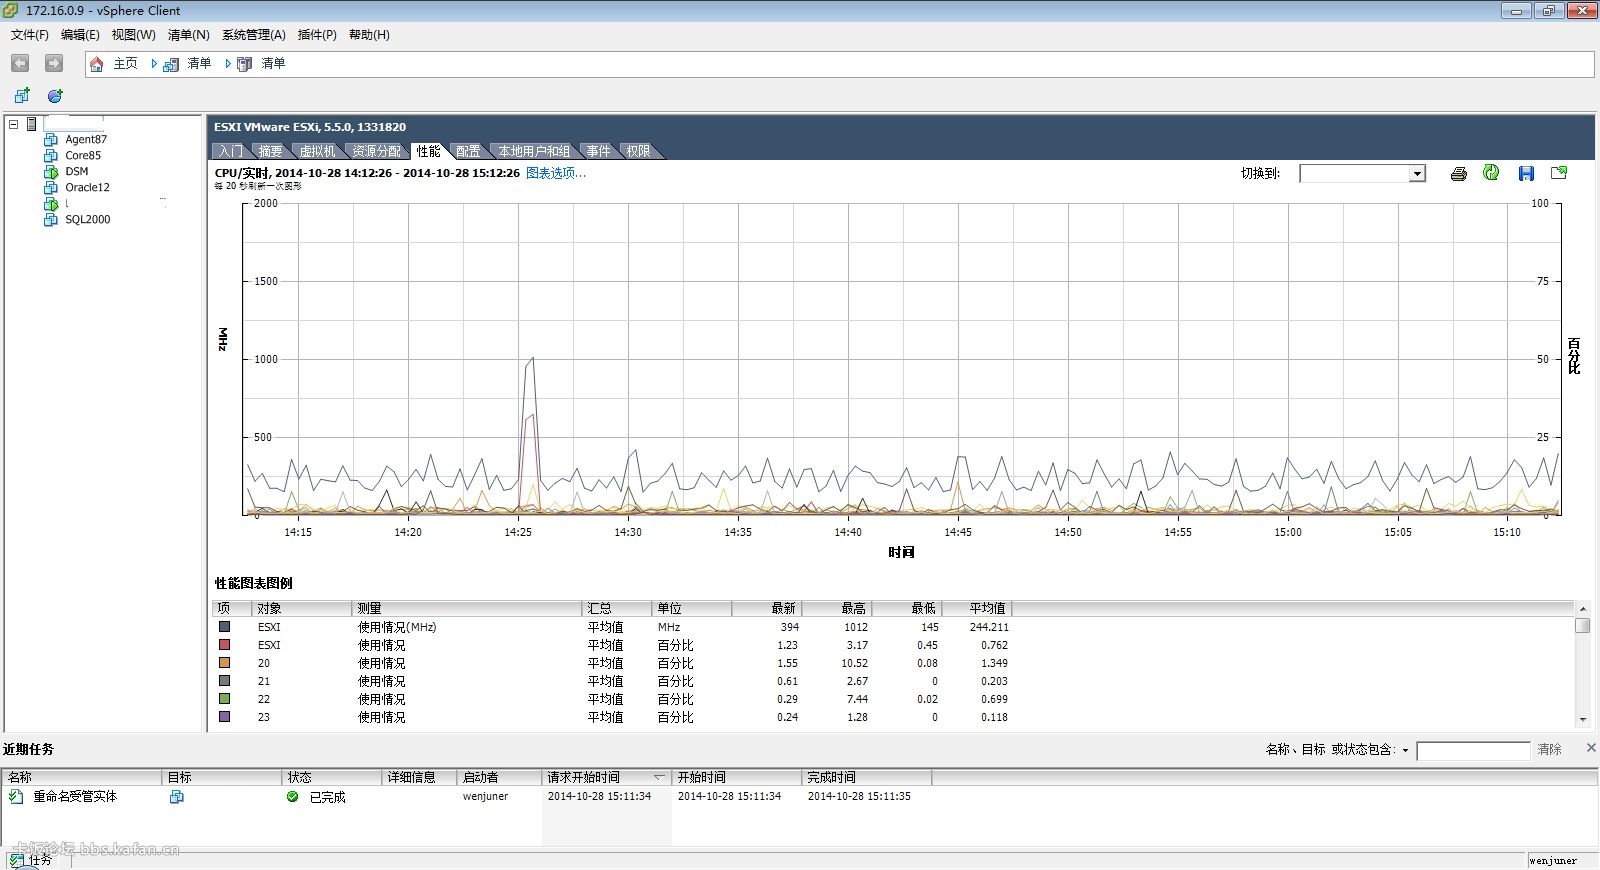Open the 清单(N) menu
This screenshot has height=870, width=1600.
pos(188,35)
